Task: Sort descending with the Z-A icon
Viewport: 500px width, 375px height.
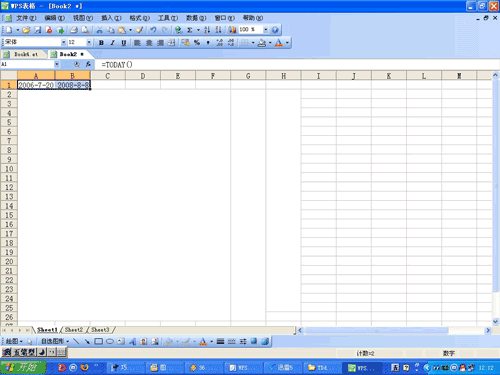Action: [x=218, y=30]
